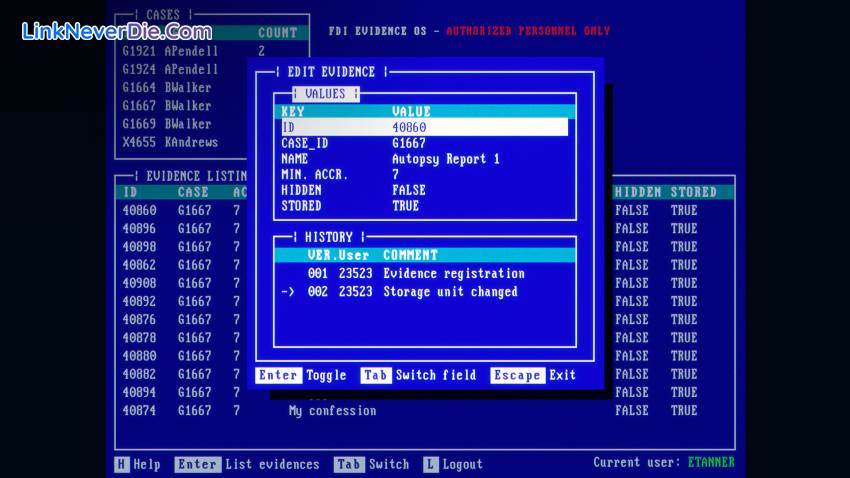
Task: Click the highlighted ID field value 40860
Action: click(x=409, y=127)
